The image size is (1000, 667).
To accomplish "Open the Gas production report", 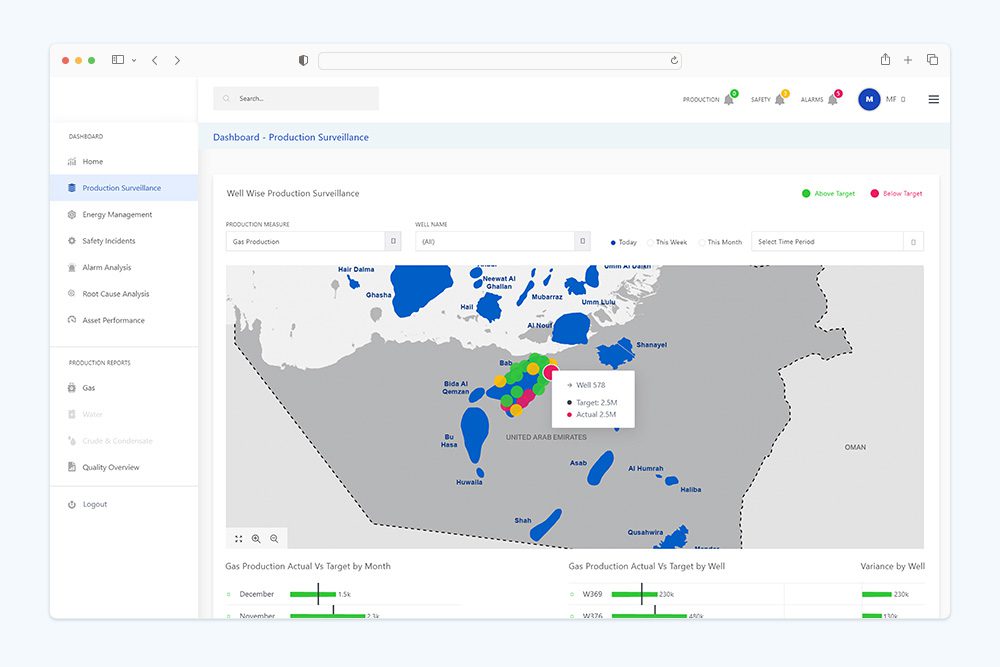I will [124, 388].
